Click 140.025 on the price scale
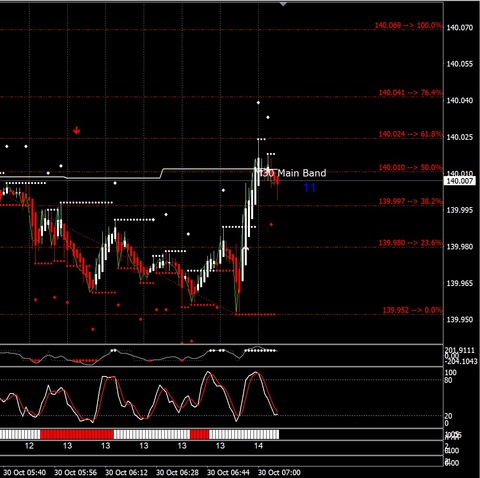This screenshot has height=478, width=480. tap(460, 137)
